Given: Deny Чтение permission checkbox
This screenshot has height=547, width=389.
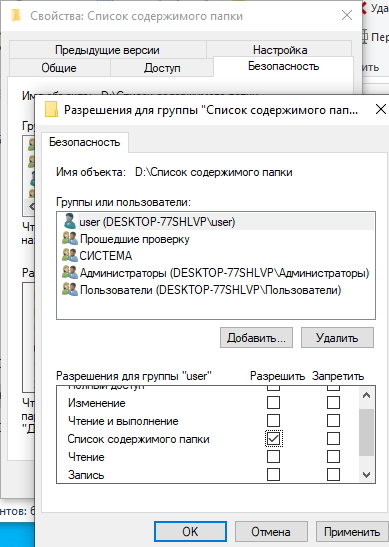Looking at the screenshot, I should pyautogui.click(x=333, y=456).
